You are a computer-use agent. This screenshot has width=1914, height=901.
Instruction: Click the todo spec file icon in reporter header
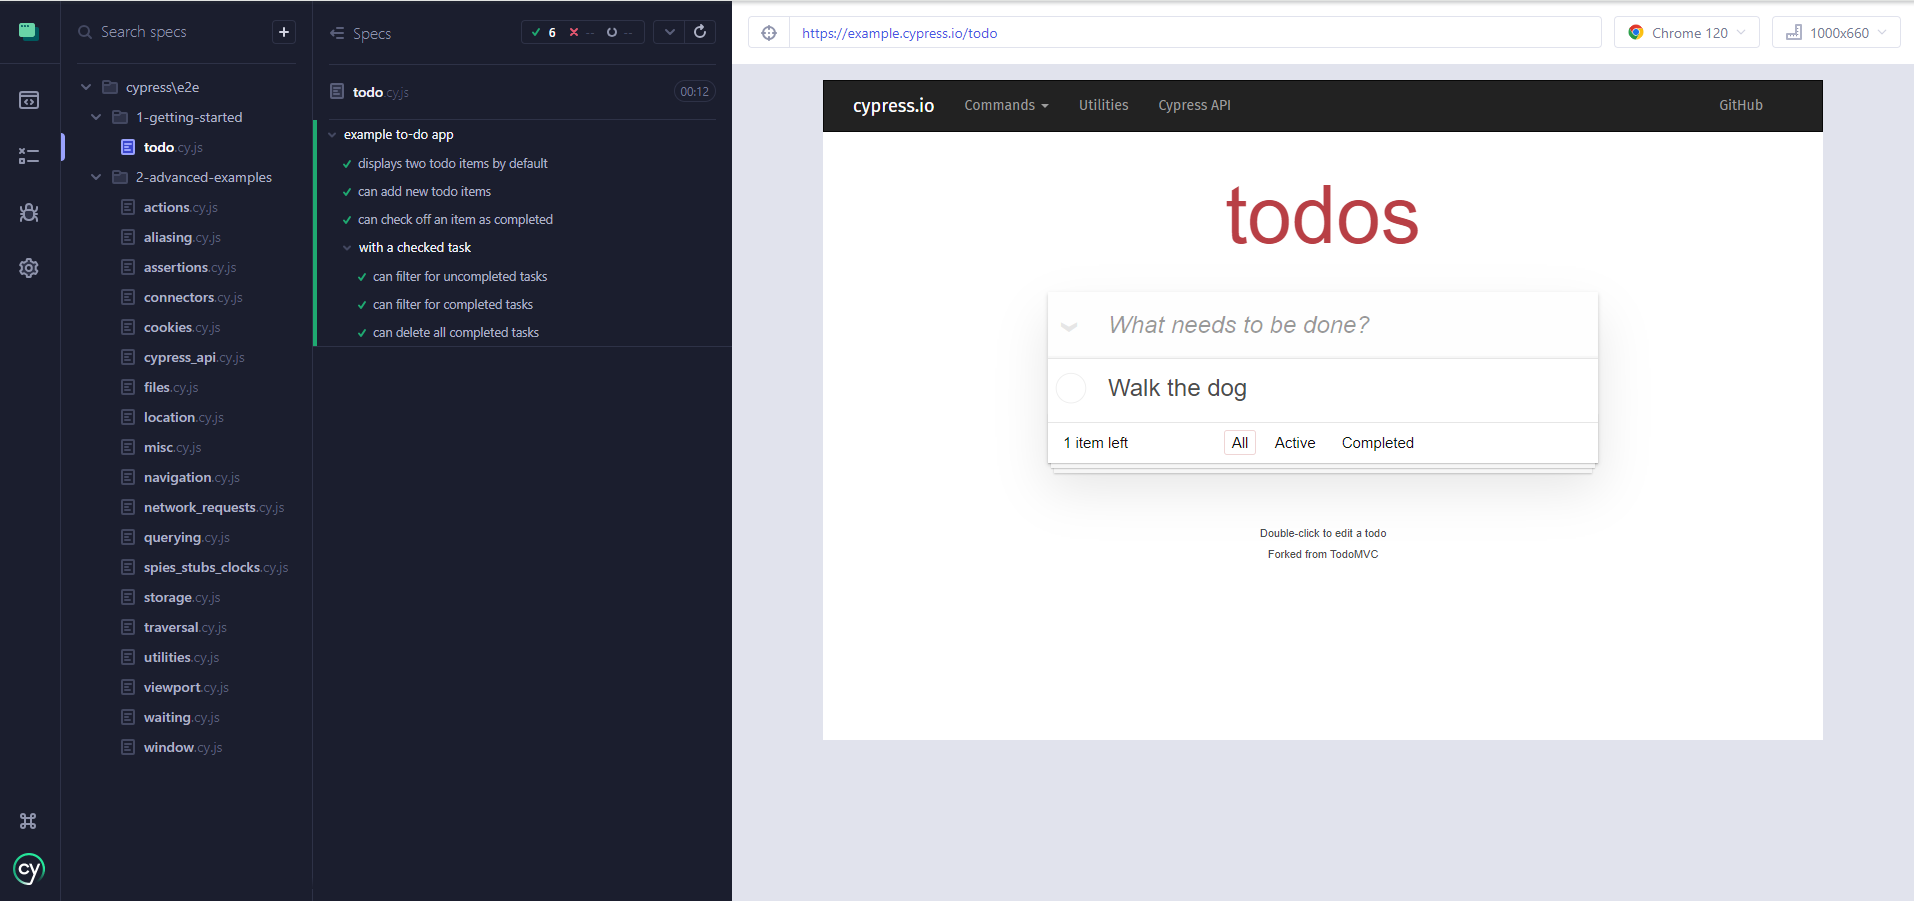[337, 91]
